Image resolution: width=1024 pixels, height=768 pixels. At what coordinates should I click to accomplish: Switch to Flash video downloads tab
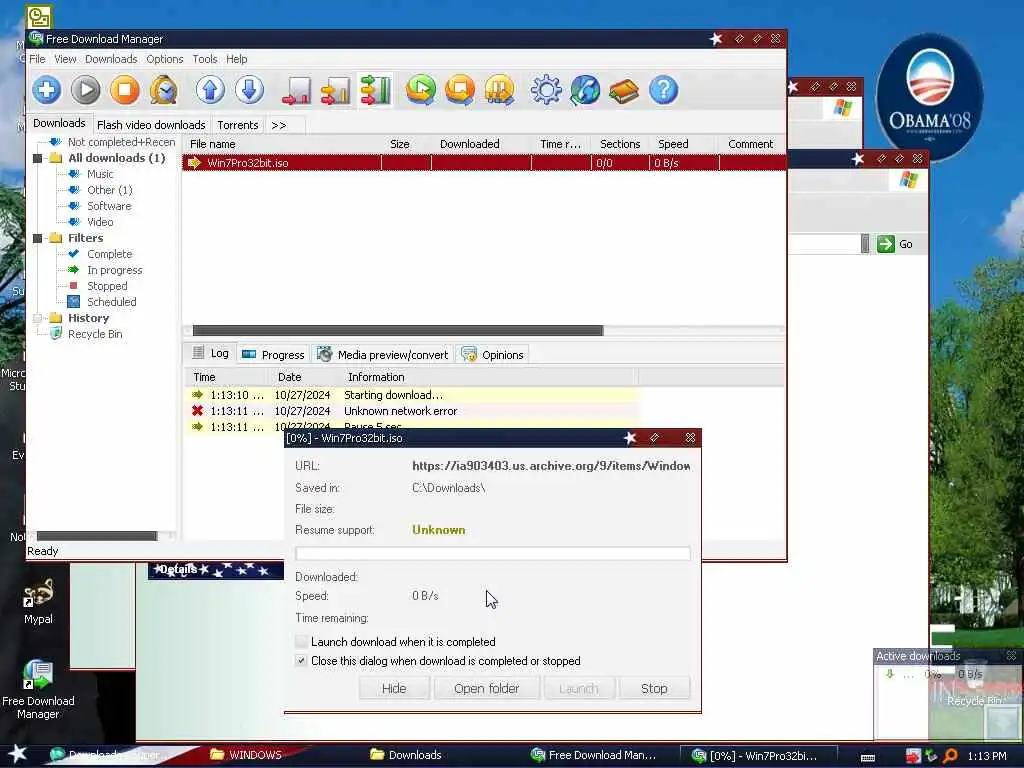click(151, 125)
